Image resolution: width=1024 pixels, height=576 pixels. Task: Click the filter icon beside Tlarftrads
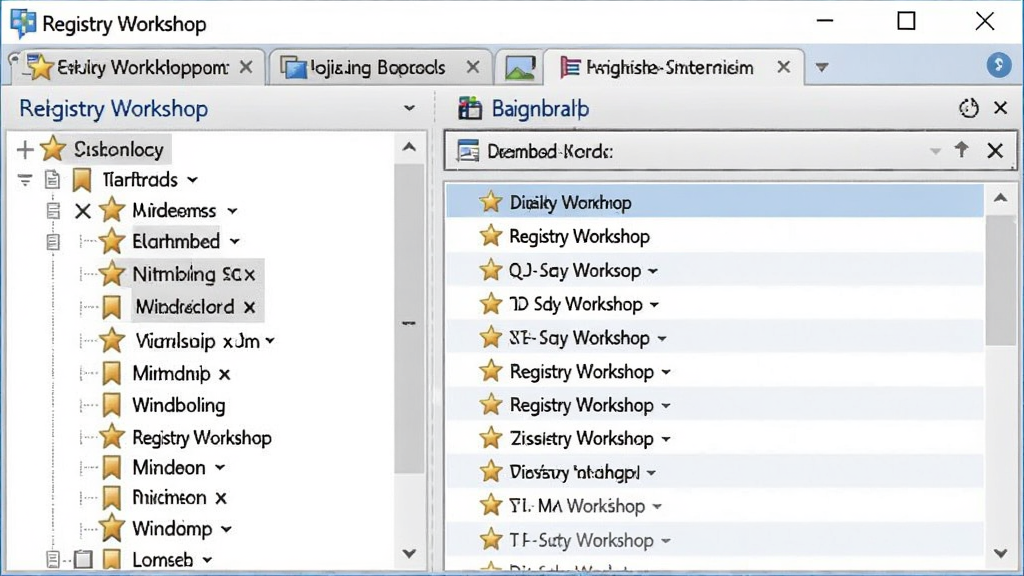(25, 180)
